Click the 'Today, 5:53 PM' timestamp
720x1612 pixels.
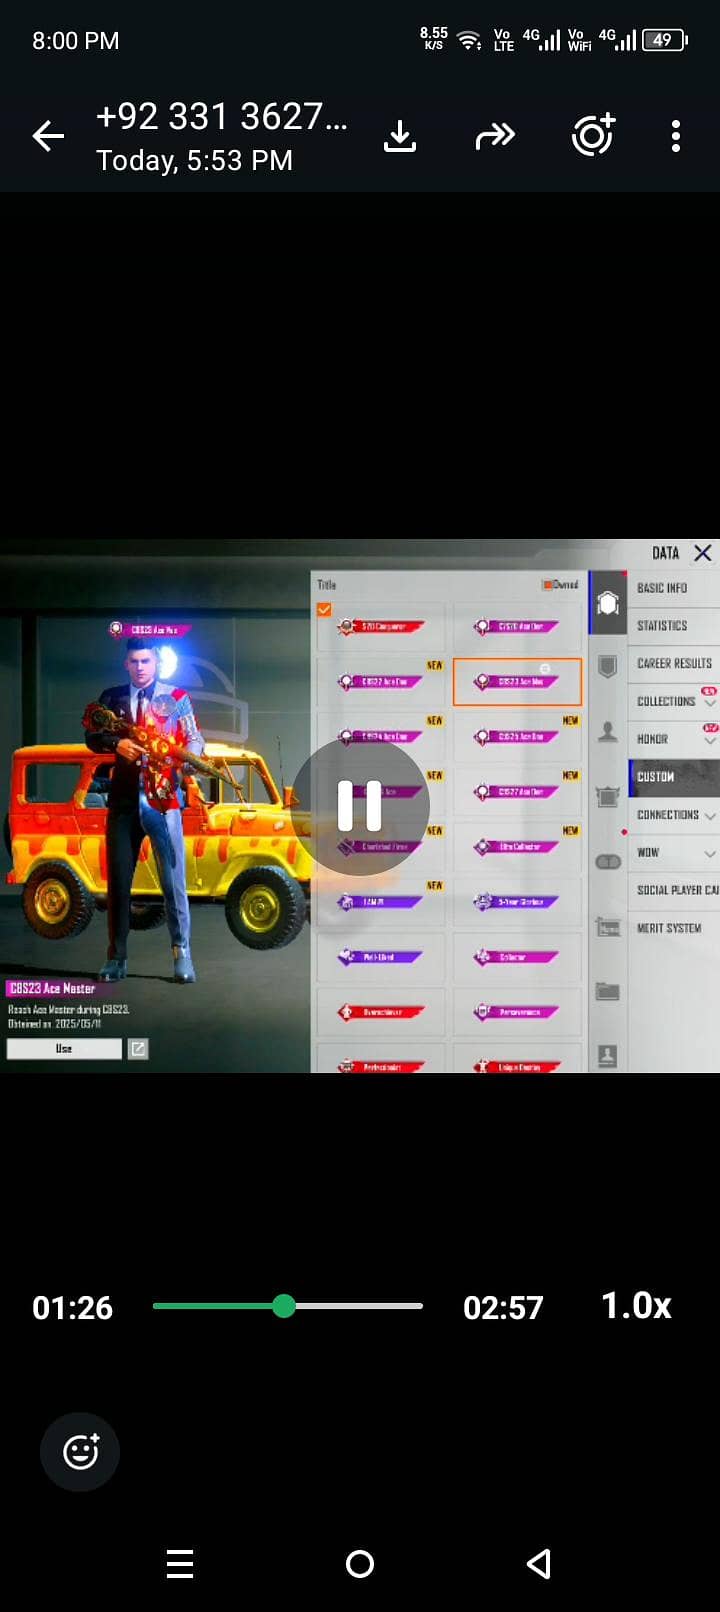[x=195, y=160]
